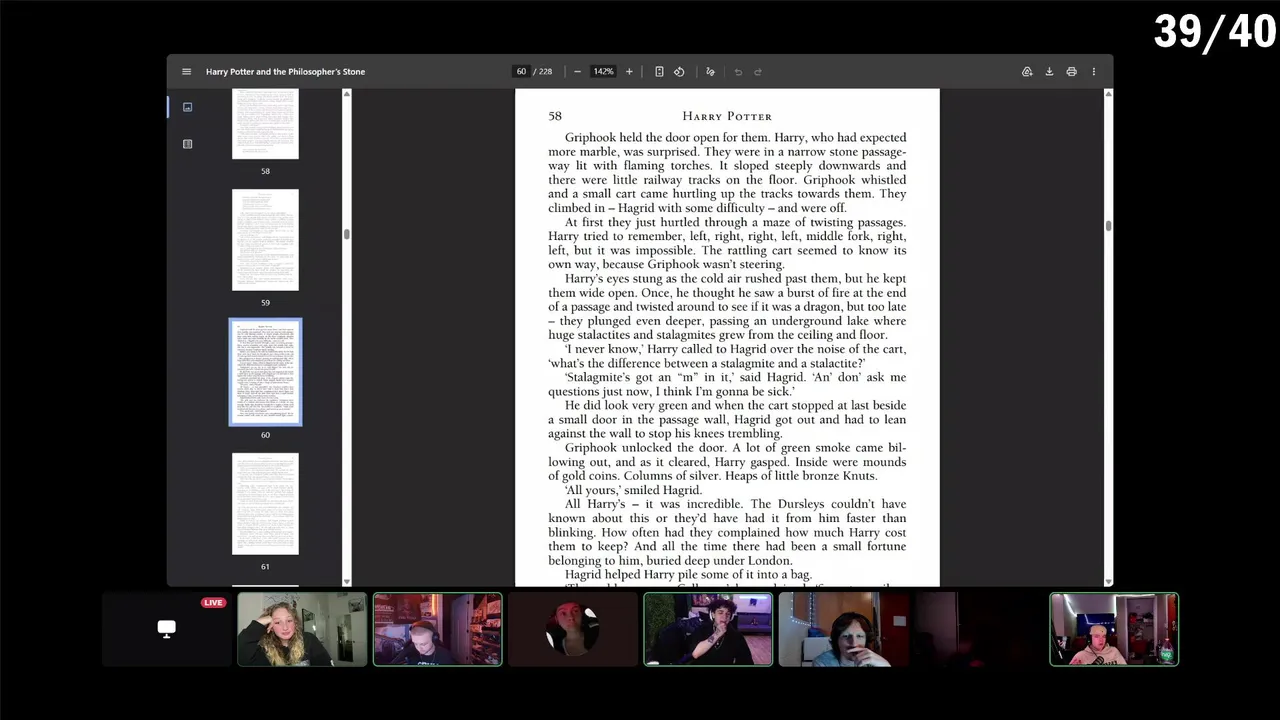Click the thumbnail panel scrollbar thumb
1280x720 pixels.
click(x=347, y=234)
